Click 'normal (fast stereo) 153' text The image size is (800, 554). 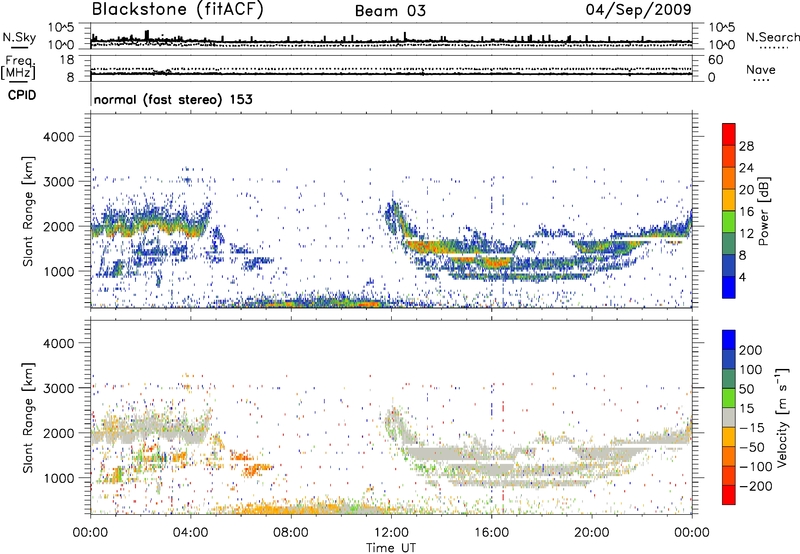coord(173,99)
